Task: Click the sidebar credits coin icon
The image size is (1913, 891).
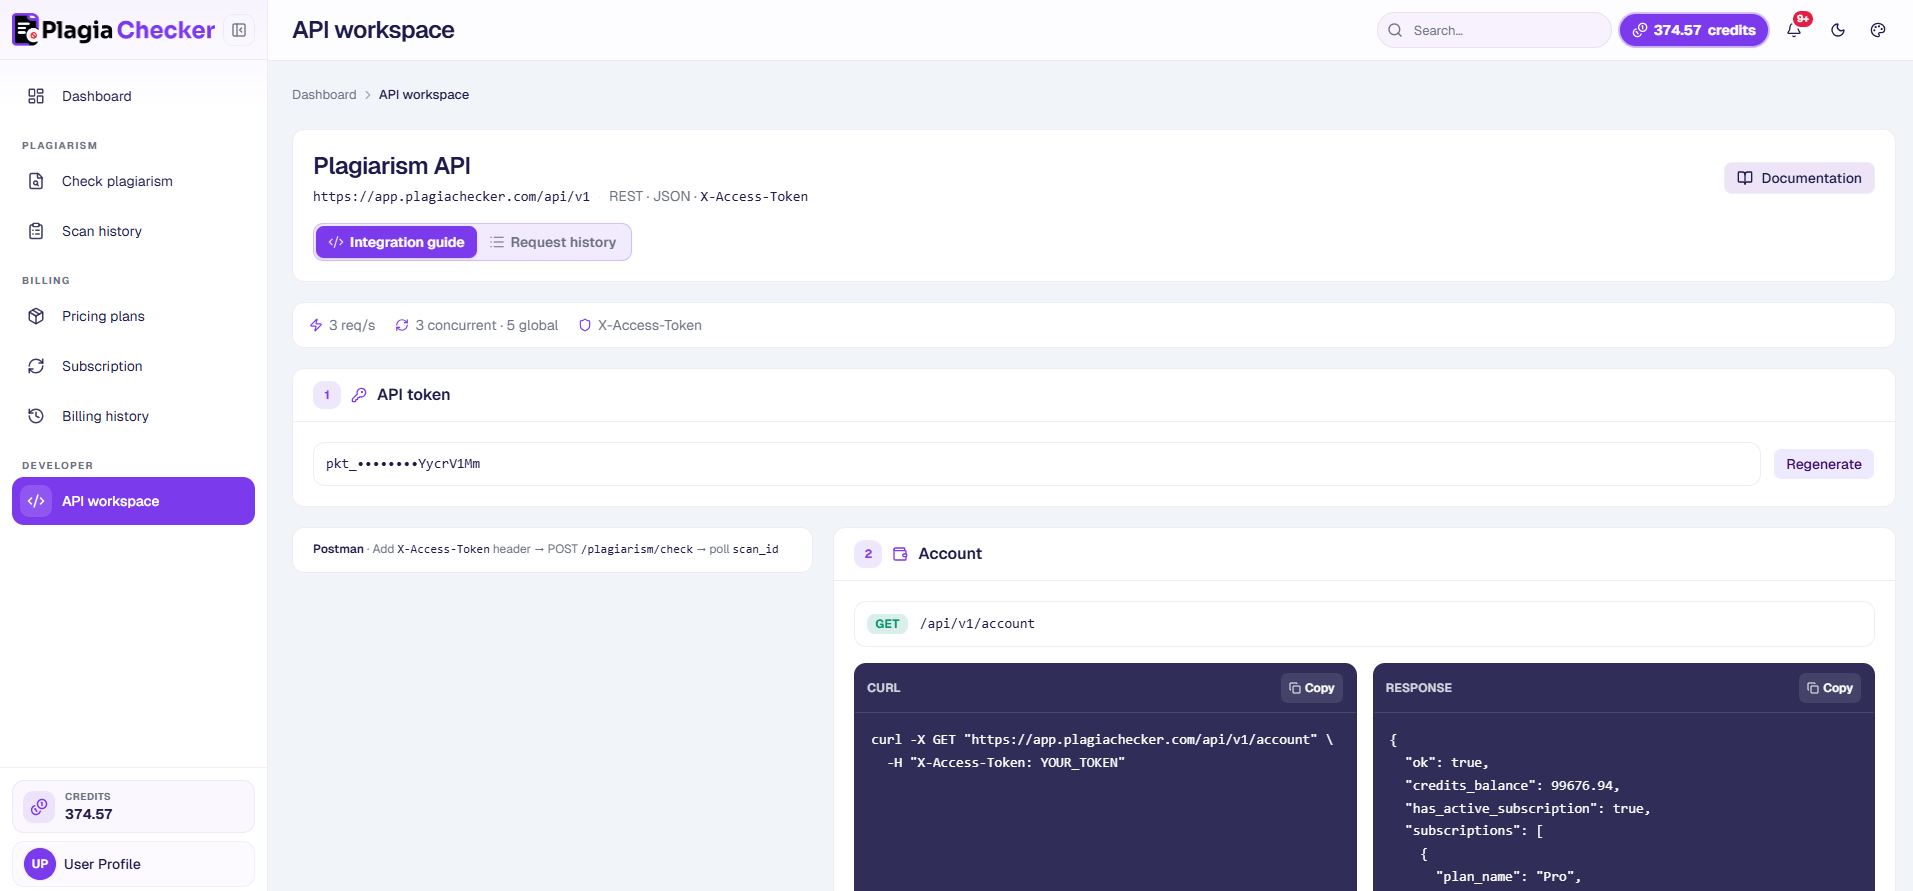Action: pos(39,806)
